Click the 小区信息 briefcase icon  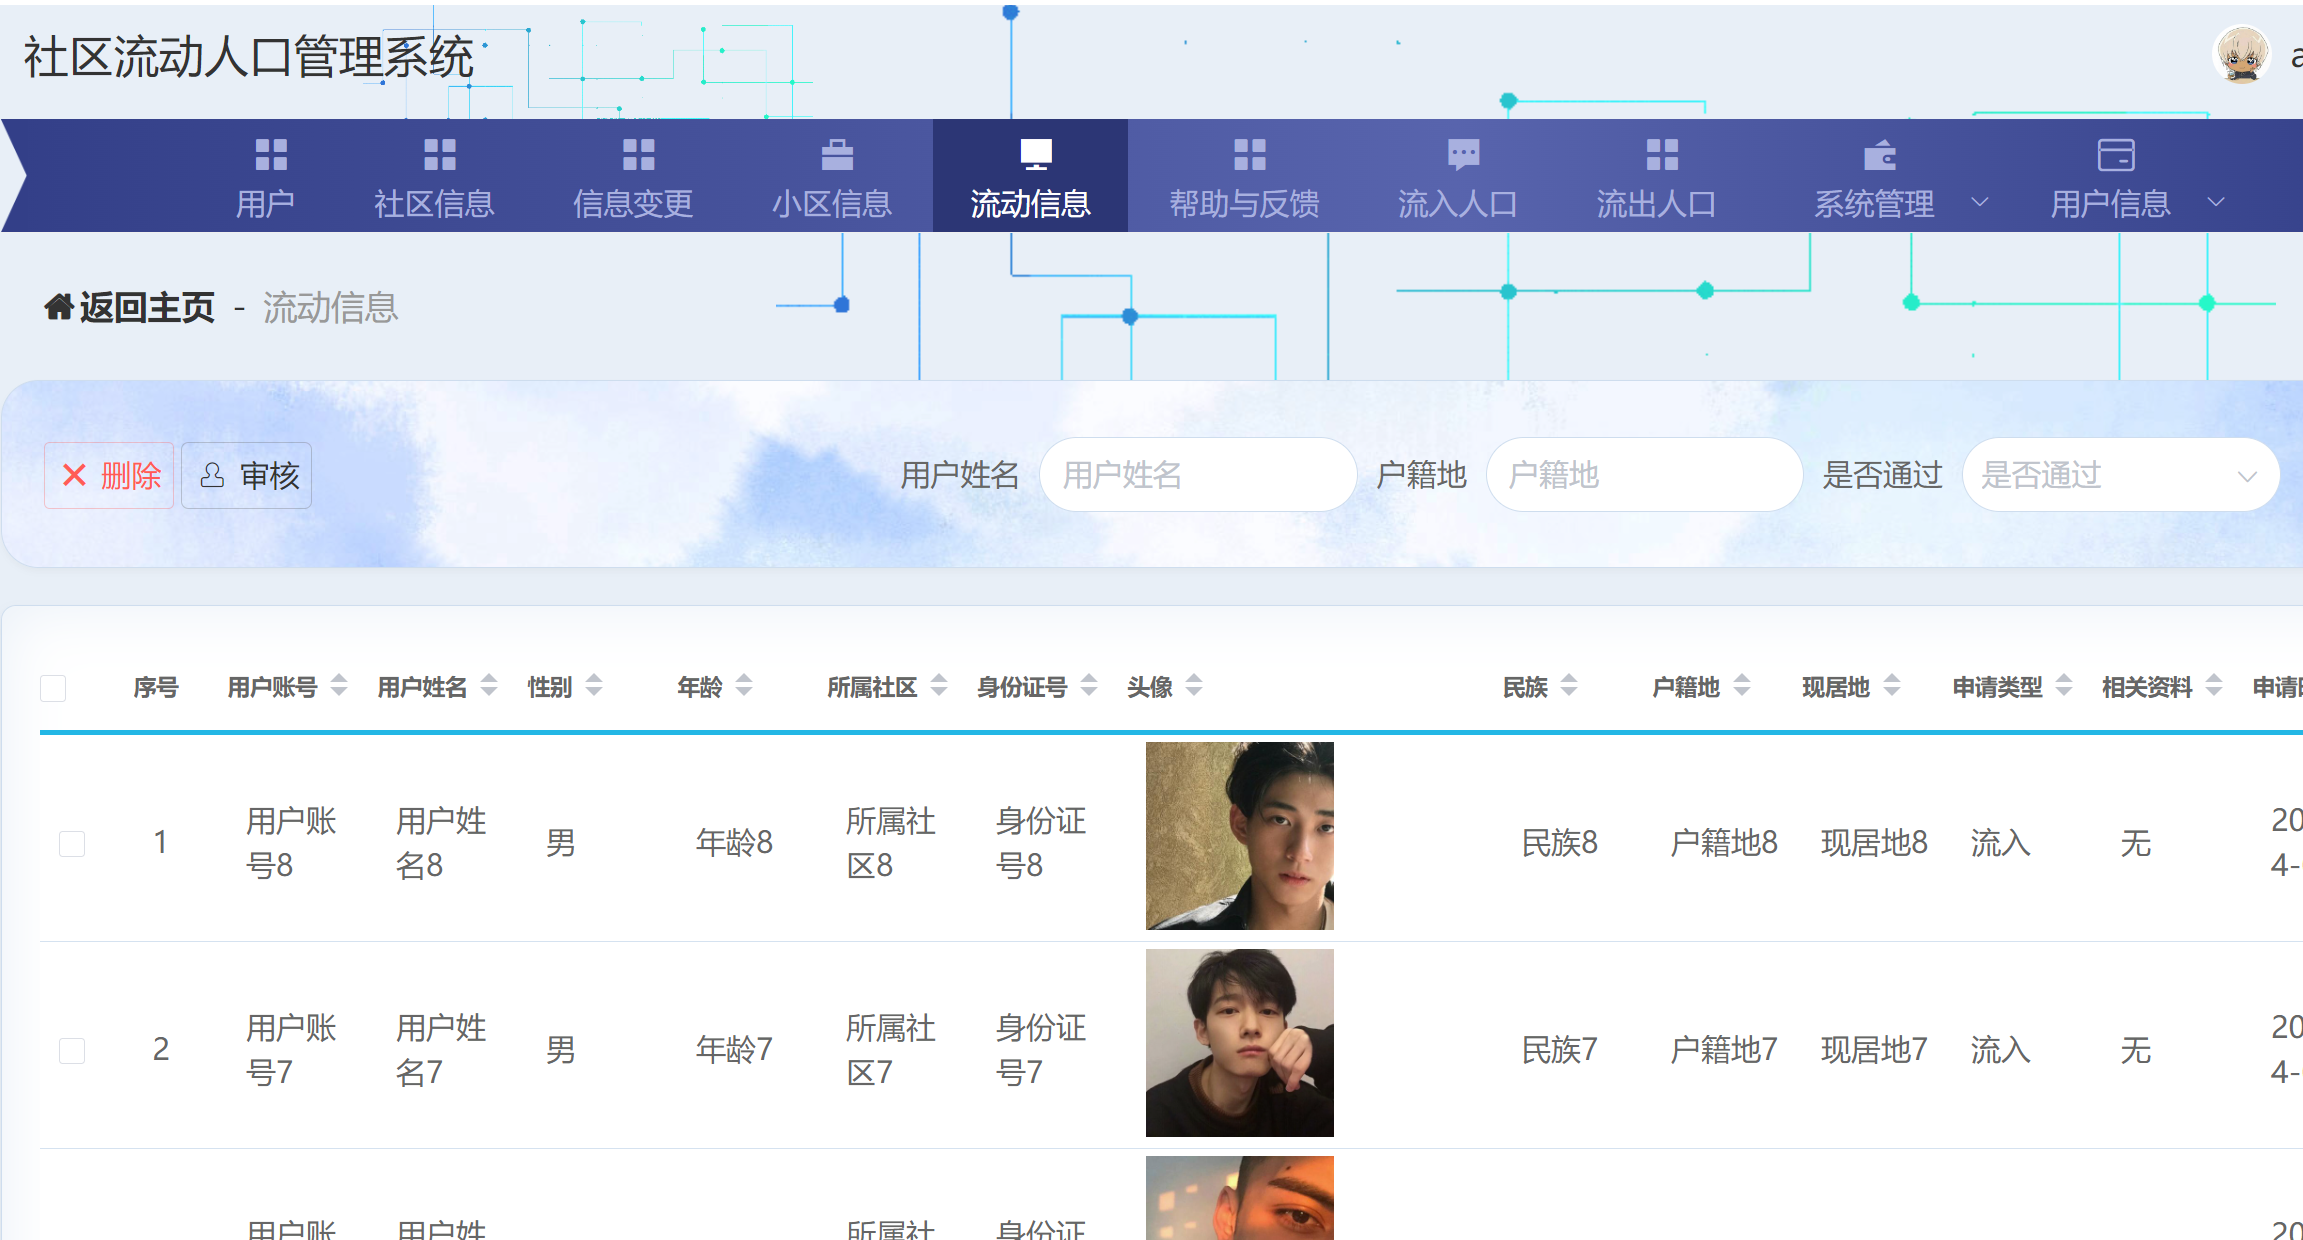[x=836, y=155]
